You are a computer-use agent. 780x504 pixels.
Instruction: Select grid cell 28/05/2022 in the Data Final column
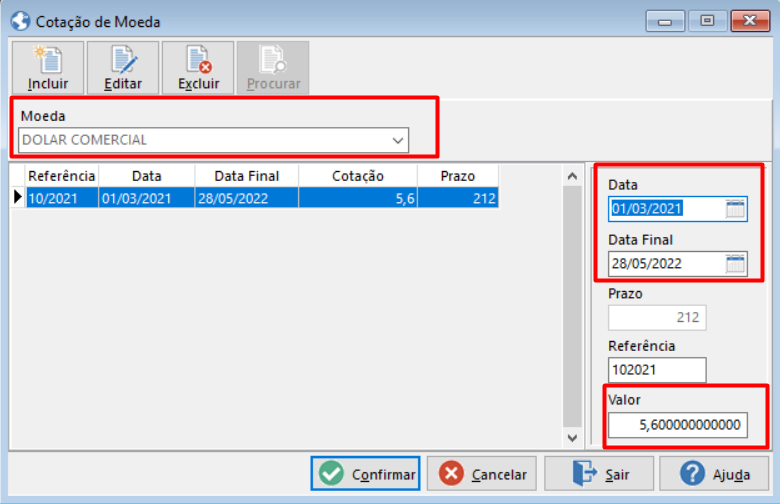pos(247,198)
